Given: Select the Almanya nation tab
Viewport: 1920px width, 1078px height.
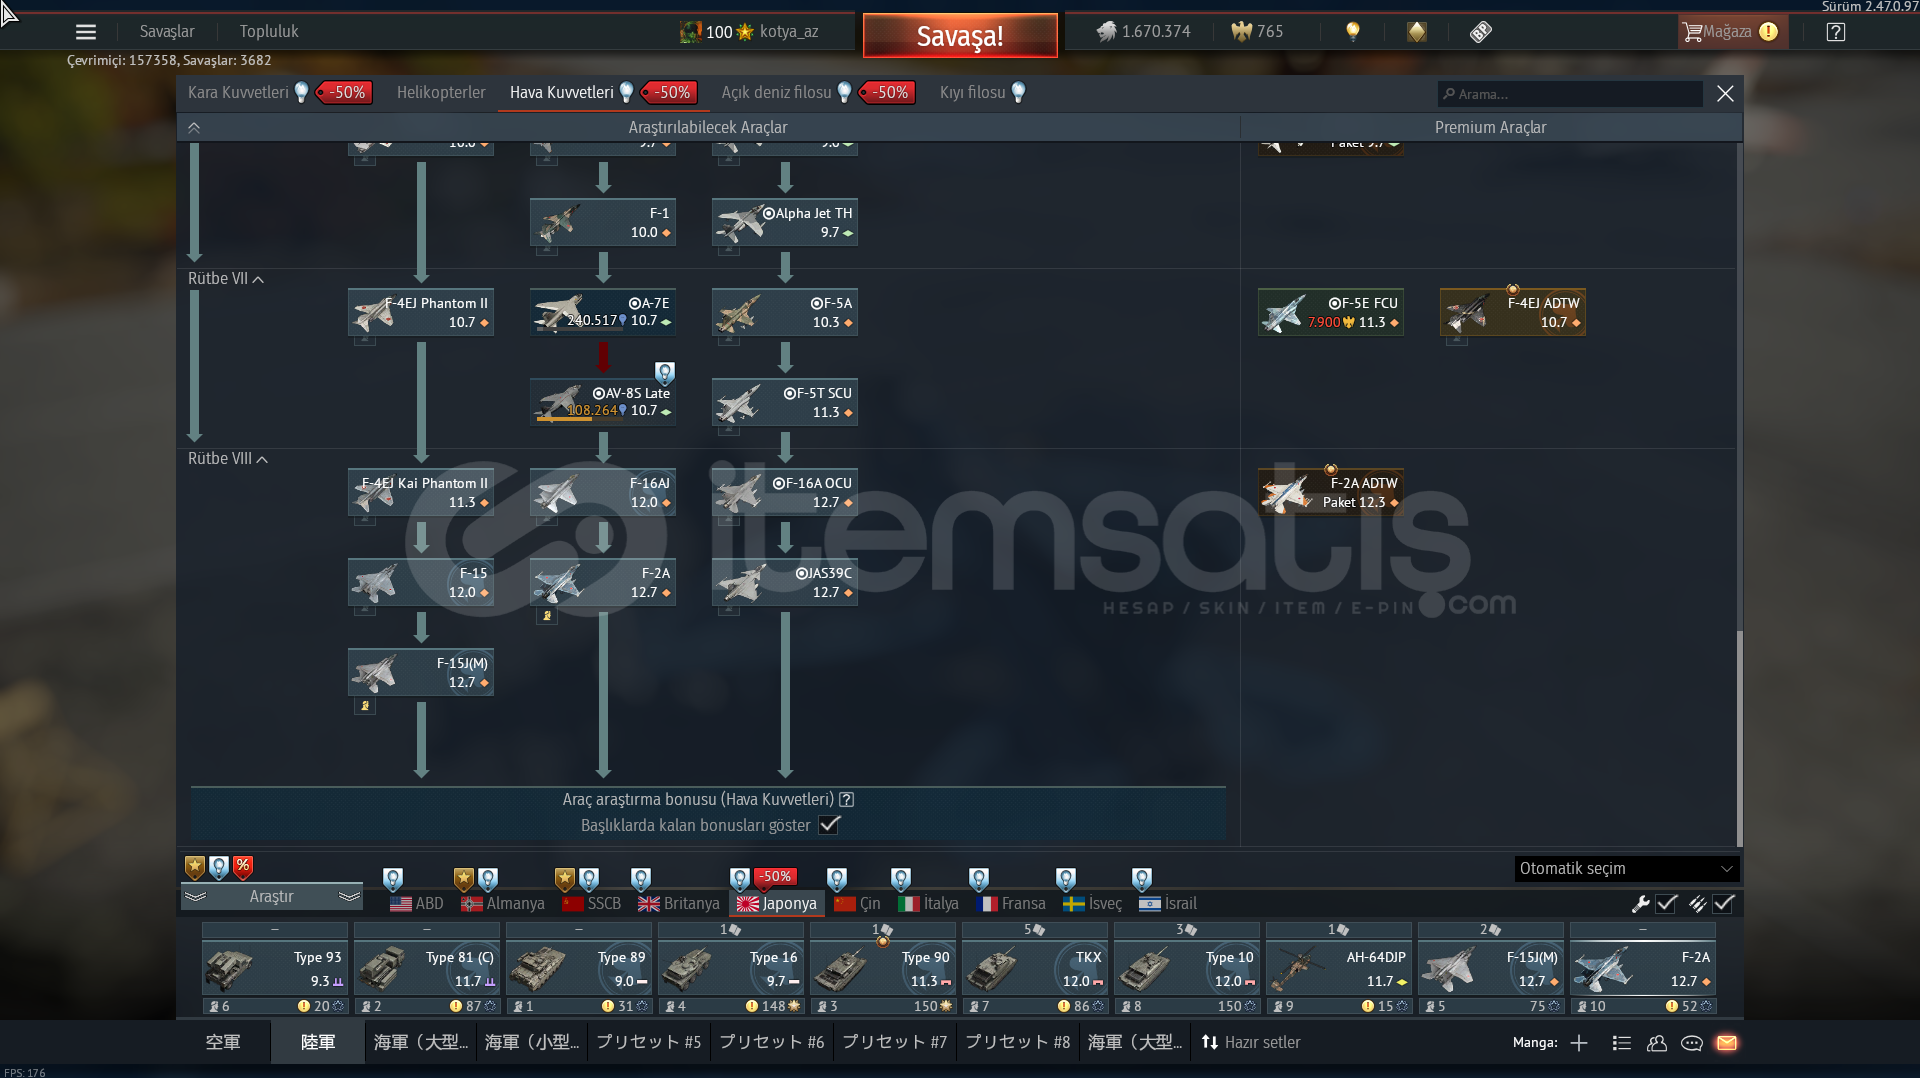Looking at the screenshot, I should coord(503,904).
